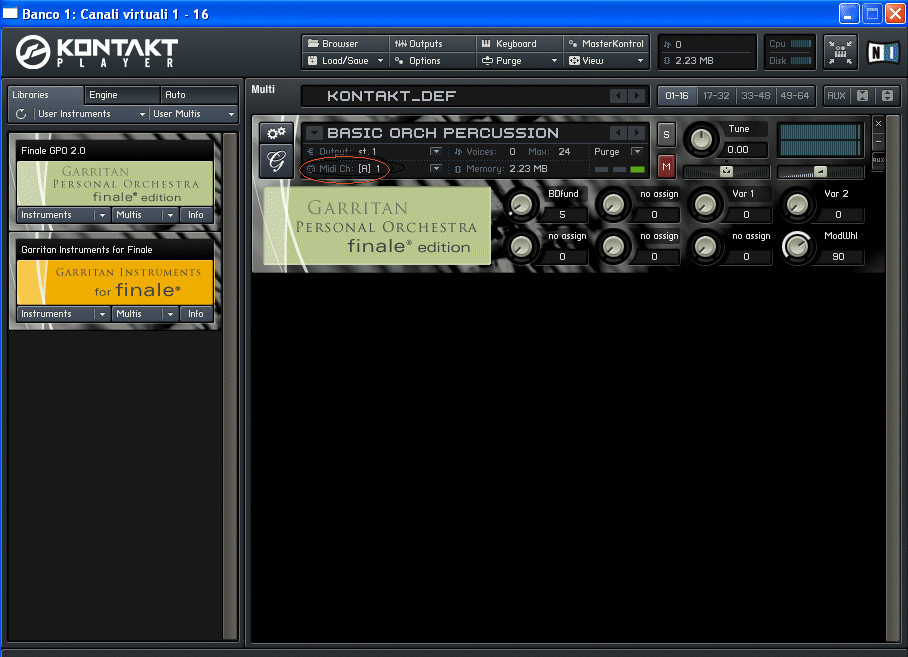The height and width of the screenshot is (657, 908).
Task: Click the minimized view keyboard icon
Action: (840, 52)
